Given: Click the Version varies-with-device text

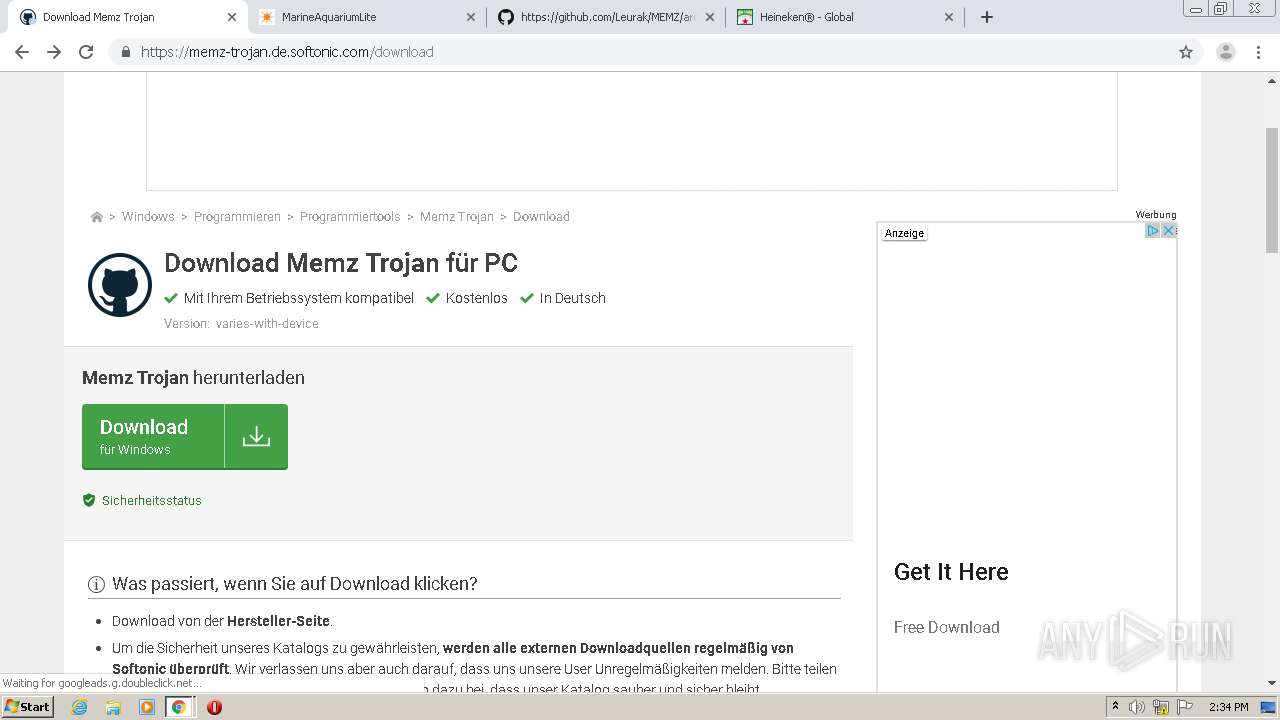Looking at the screenshot, I should point(241,324).
